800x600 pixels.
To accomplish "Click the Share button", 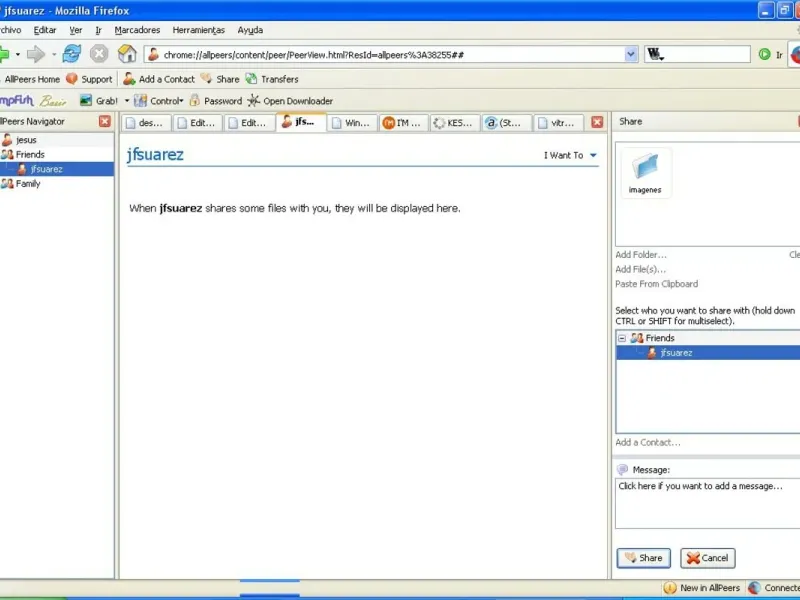I will coord(643,558).
